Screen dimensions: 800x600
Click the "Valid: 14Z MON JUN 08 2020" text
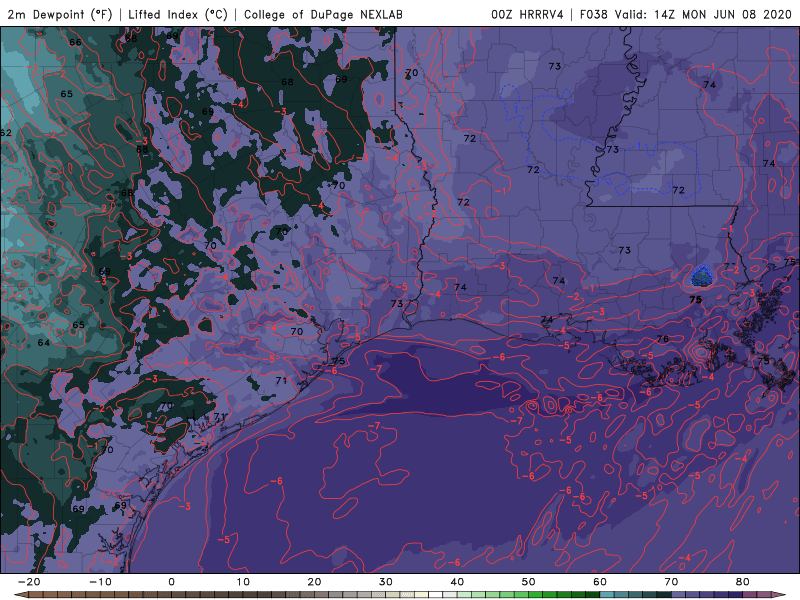703,14
